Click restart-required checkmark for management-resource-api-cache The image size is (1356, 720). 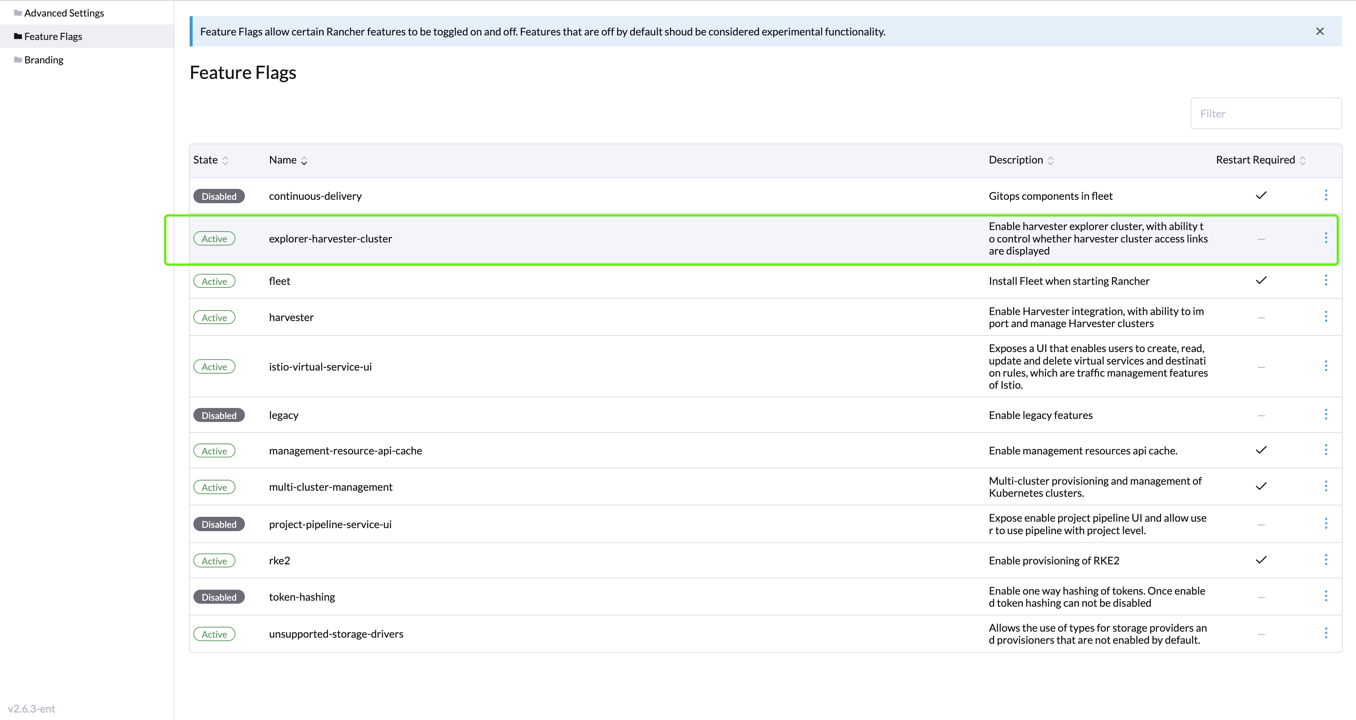click(x=1261, y=450)
